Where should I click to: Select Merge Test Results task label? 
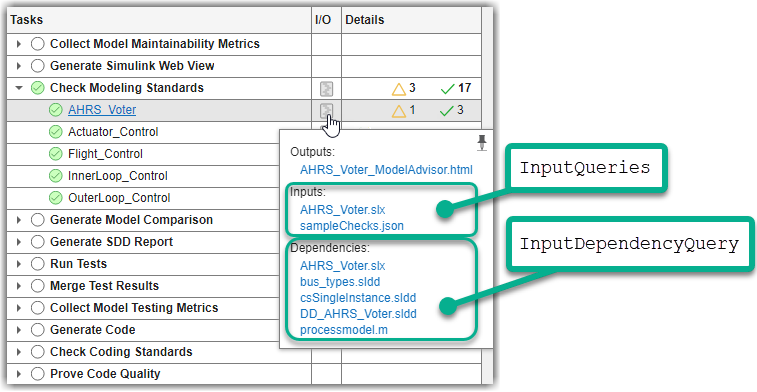104,286
